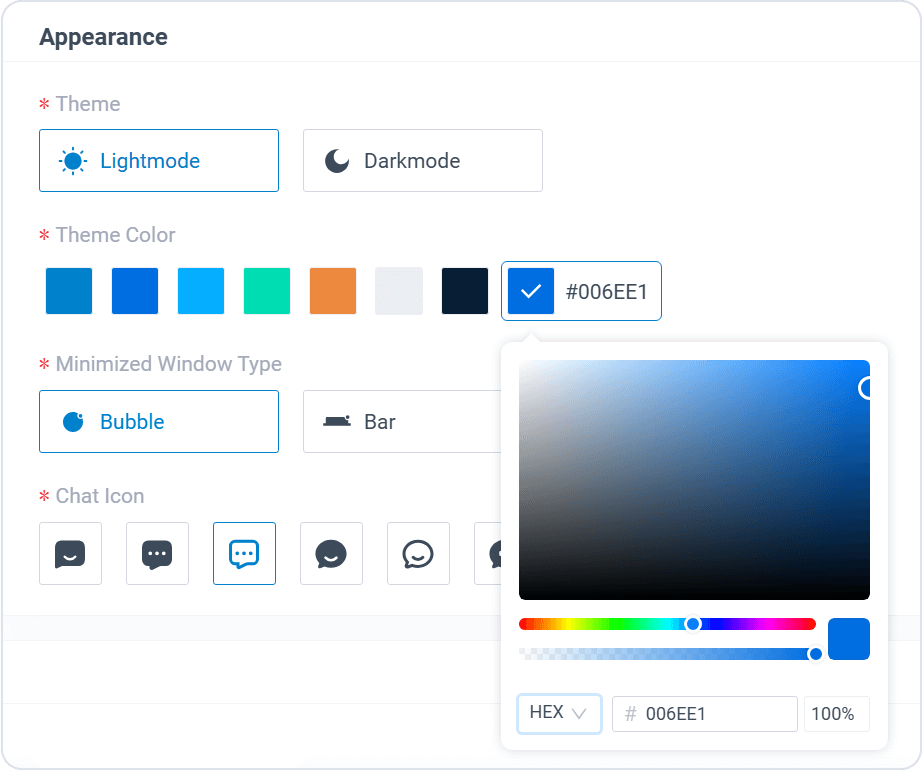Pick the square smiley chat icon
The width and height of the screenshot is (924, 772).
70,554
